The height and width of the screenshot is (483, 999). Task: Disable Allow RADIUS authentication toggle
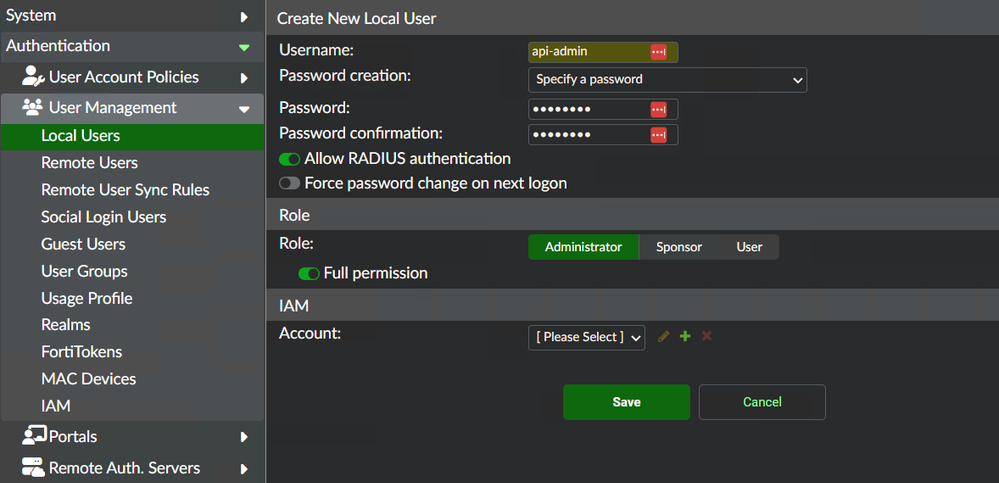point(290,159)
